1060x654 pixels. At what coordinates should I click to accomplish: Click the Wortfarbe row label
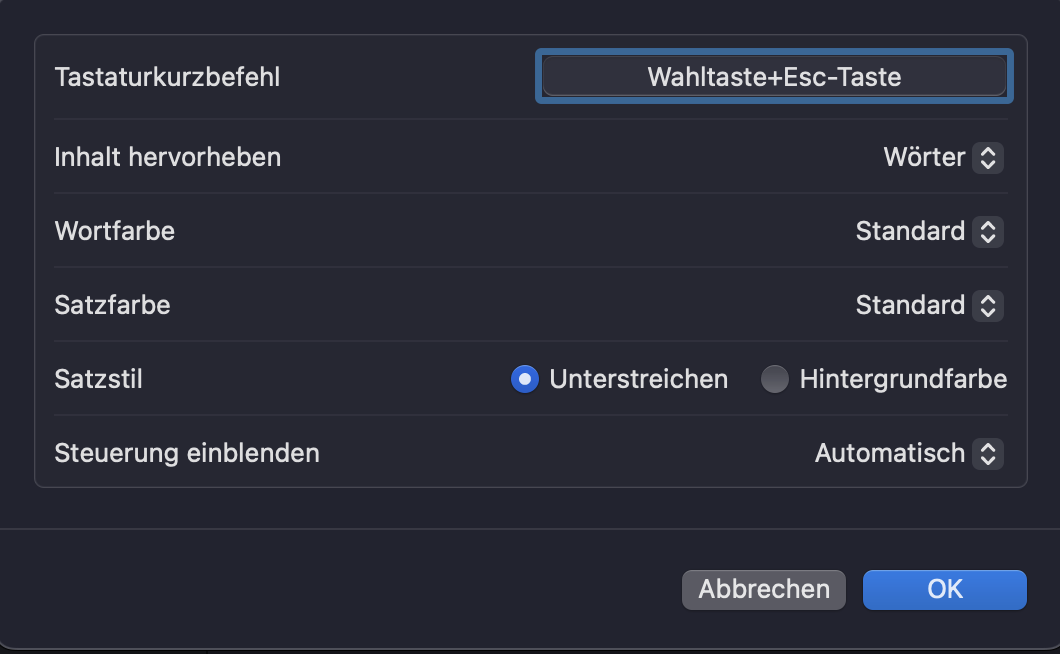point(114,231)
